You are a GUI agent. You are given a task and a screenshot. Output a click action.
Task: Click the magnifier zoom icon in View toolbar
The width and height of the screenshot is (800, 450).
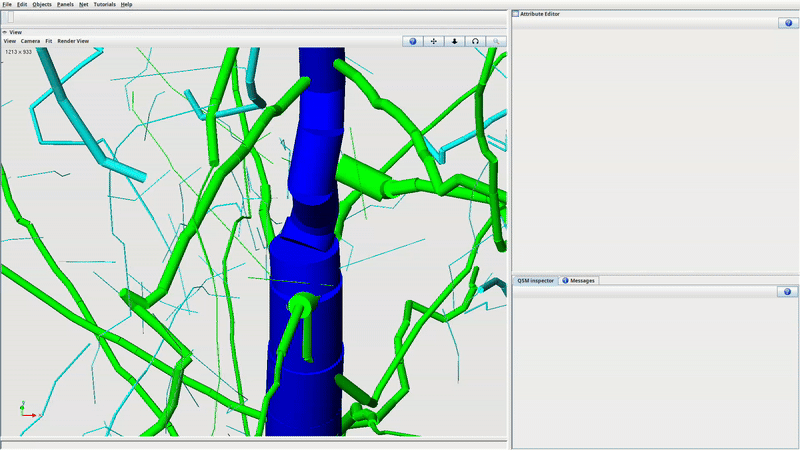pos(496,41)
